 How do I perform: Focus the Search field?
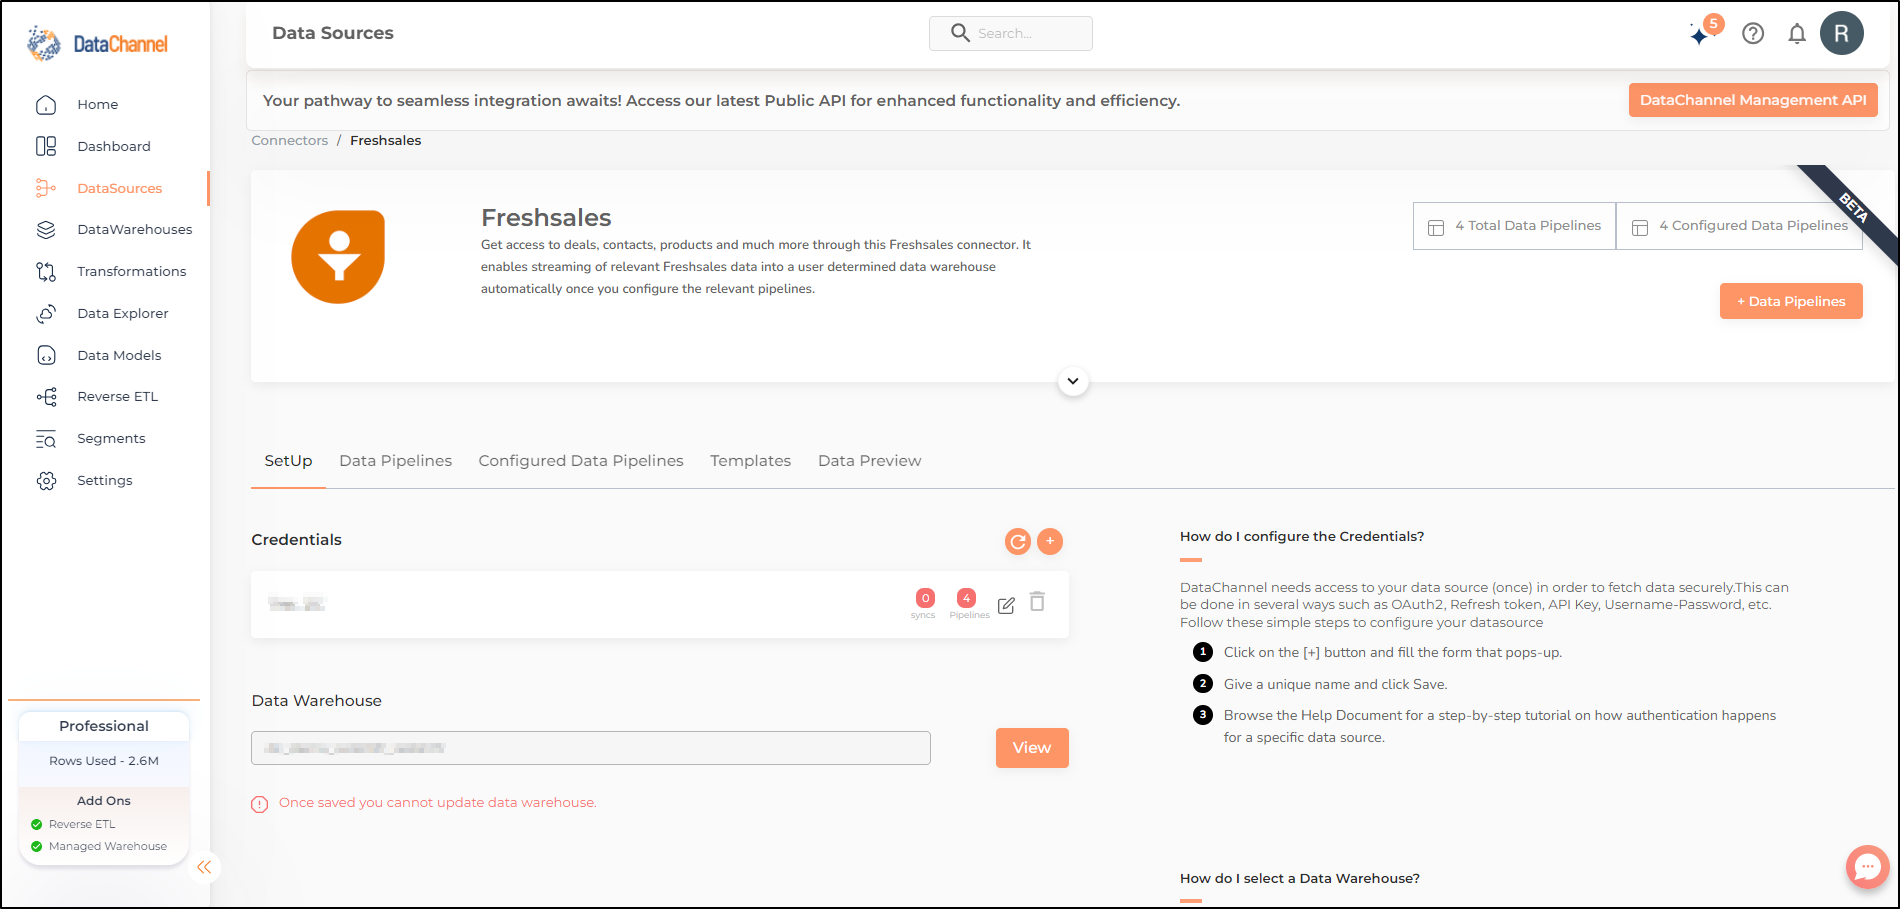[x=1011, y=33]
